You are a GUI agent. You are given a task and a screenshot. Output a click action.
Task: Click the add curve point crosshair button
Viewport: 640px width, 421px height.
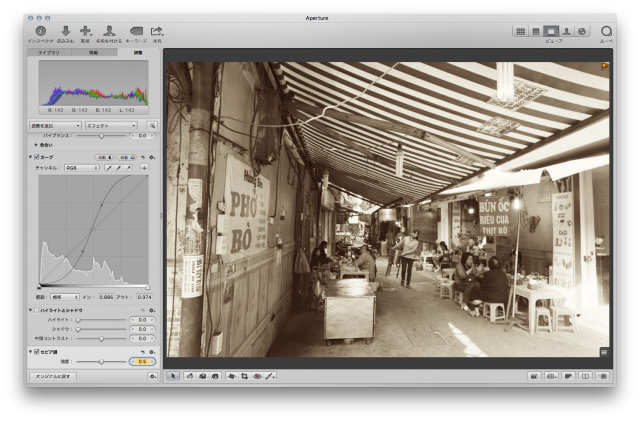pos(144,168)
